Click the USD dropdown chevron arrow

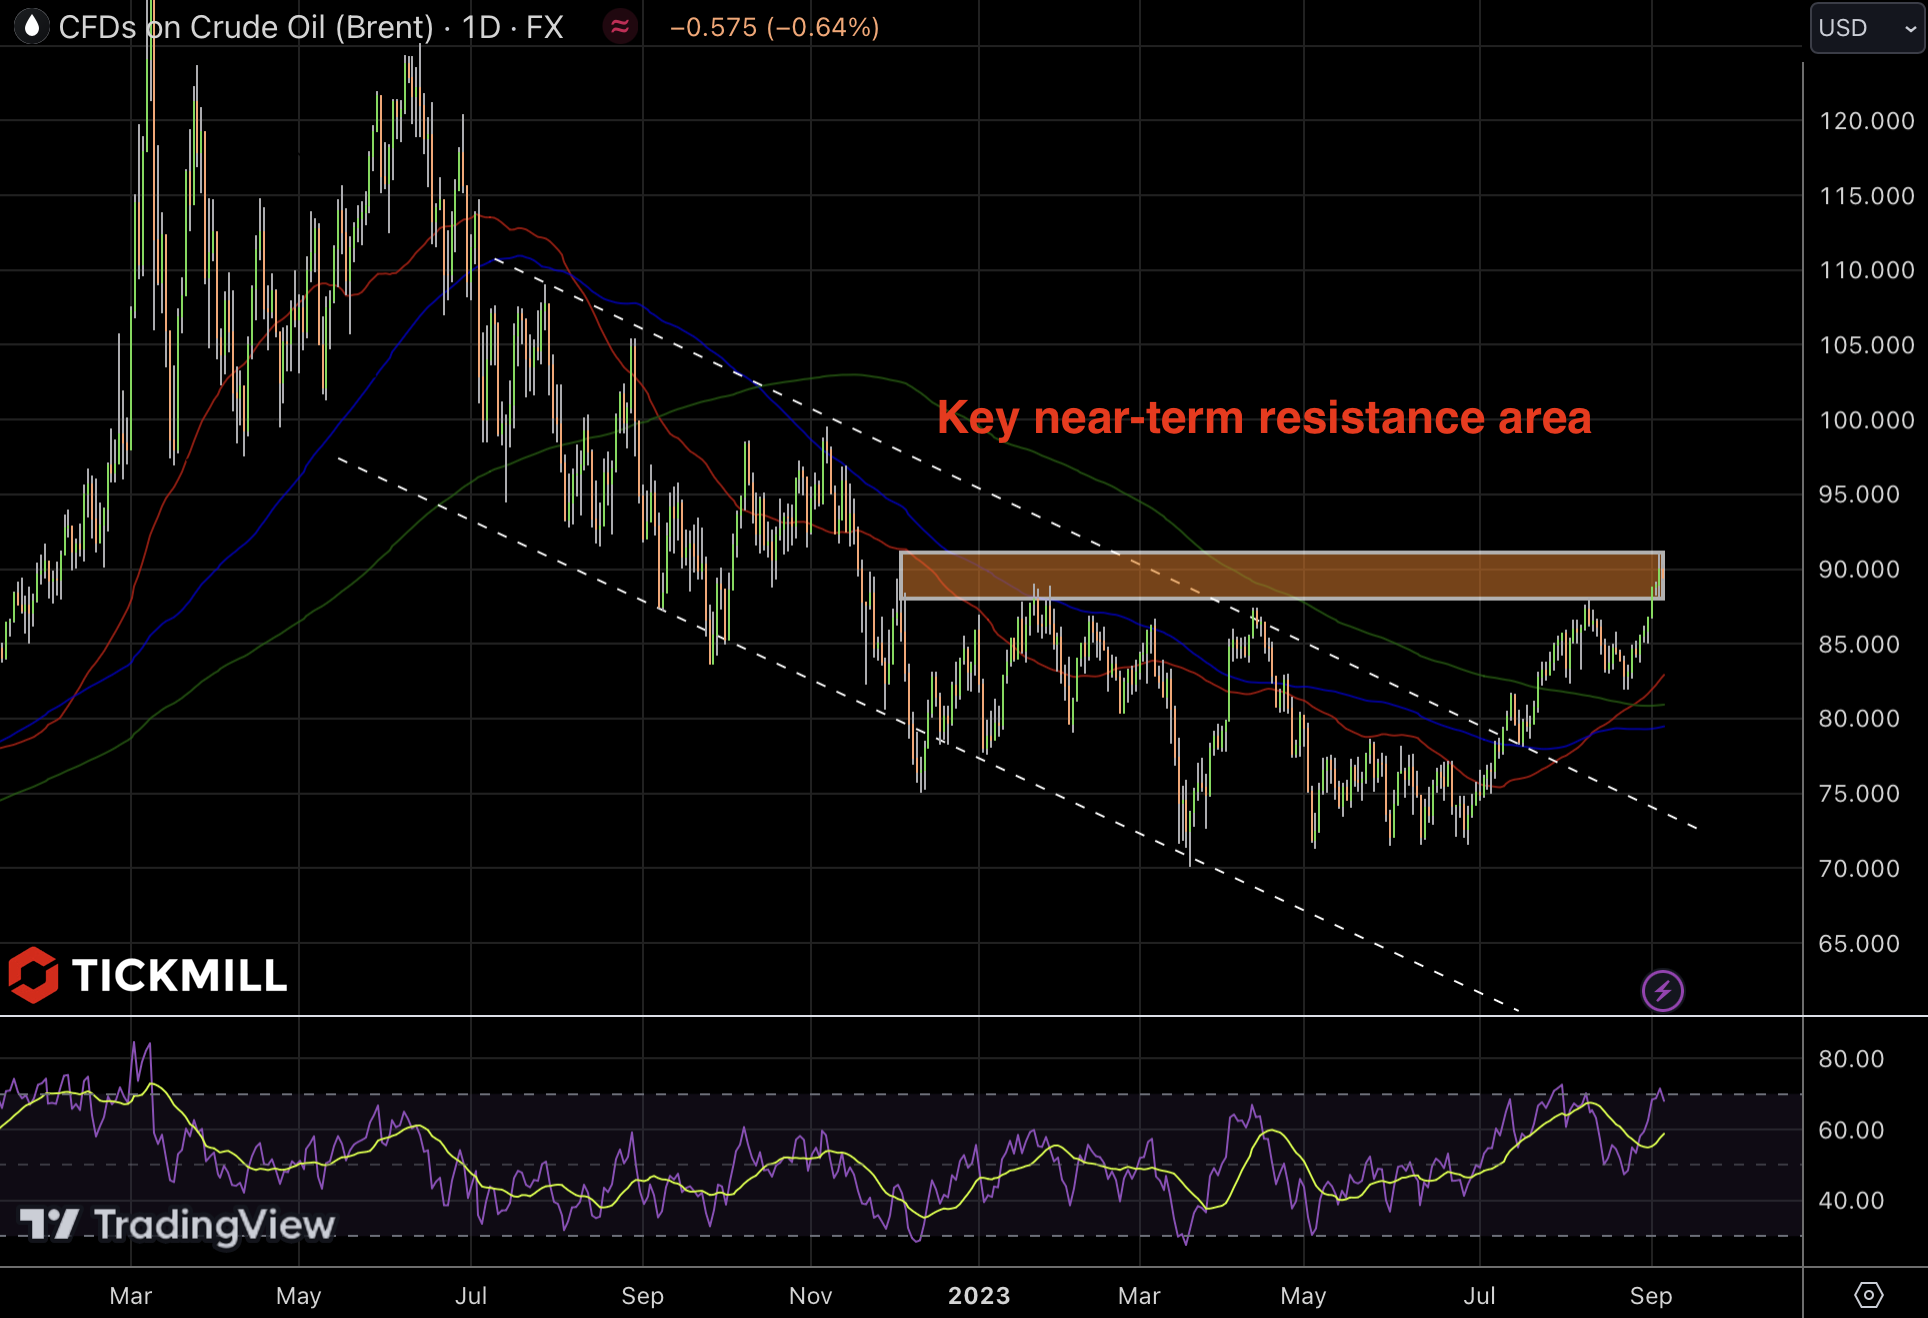pyautogui.click(x=1909, y=29)
